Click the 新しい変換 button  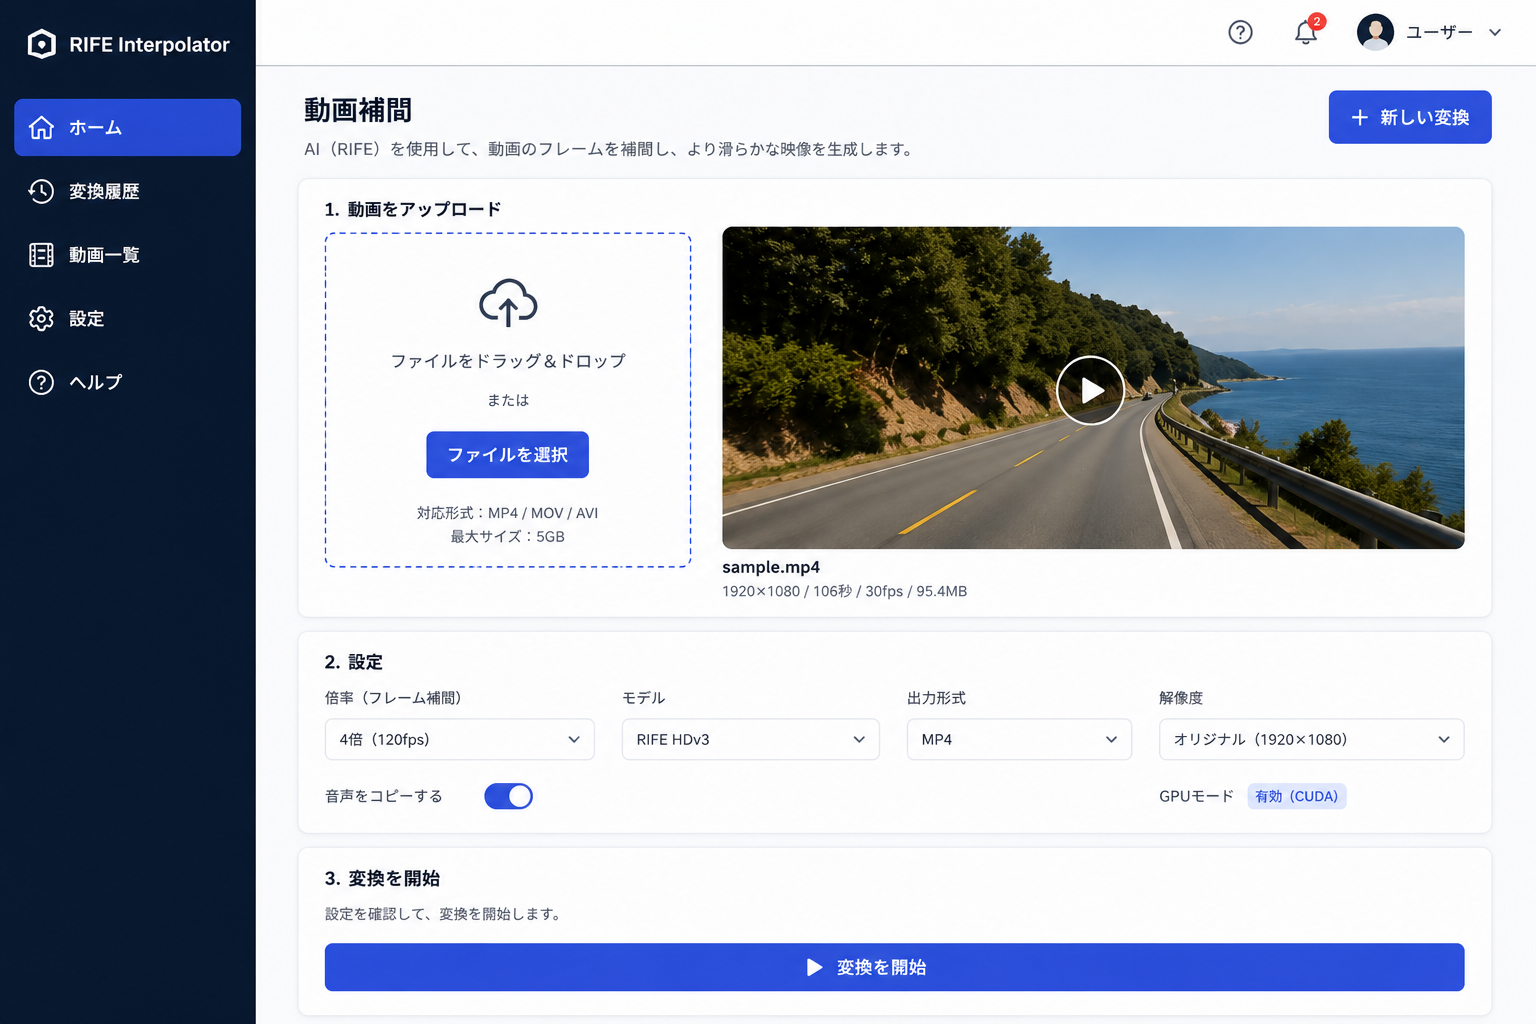pos(1410,117)
